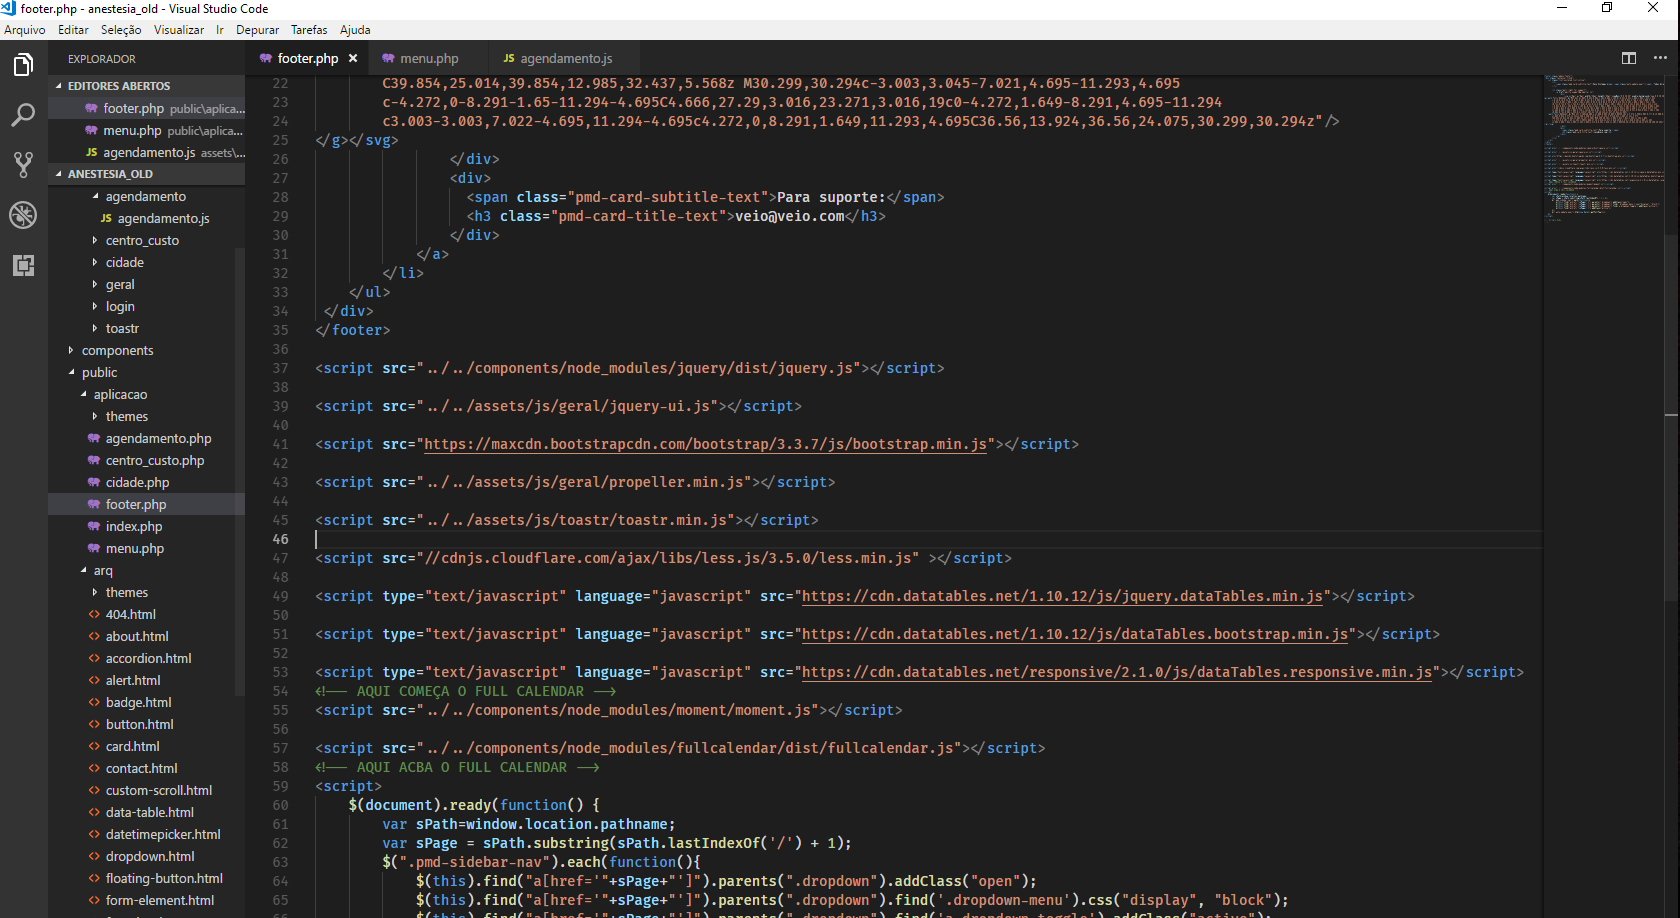Open datetimepicker.html file

(x=146, y=835)
